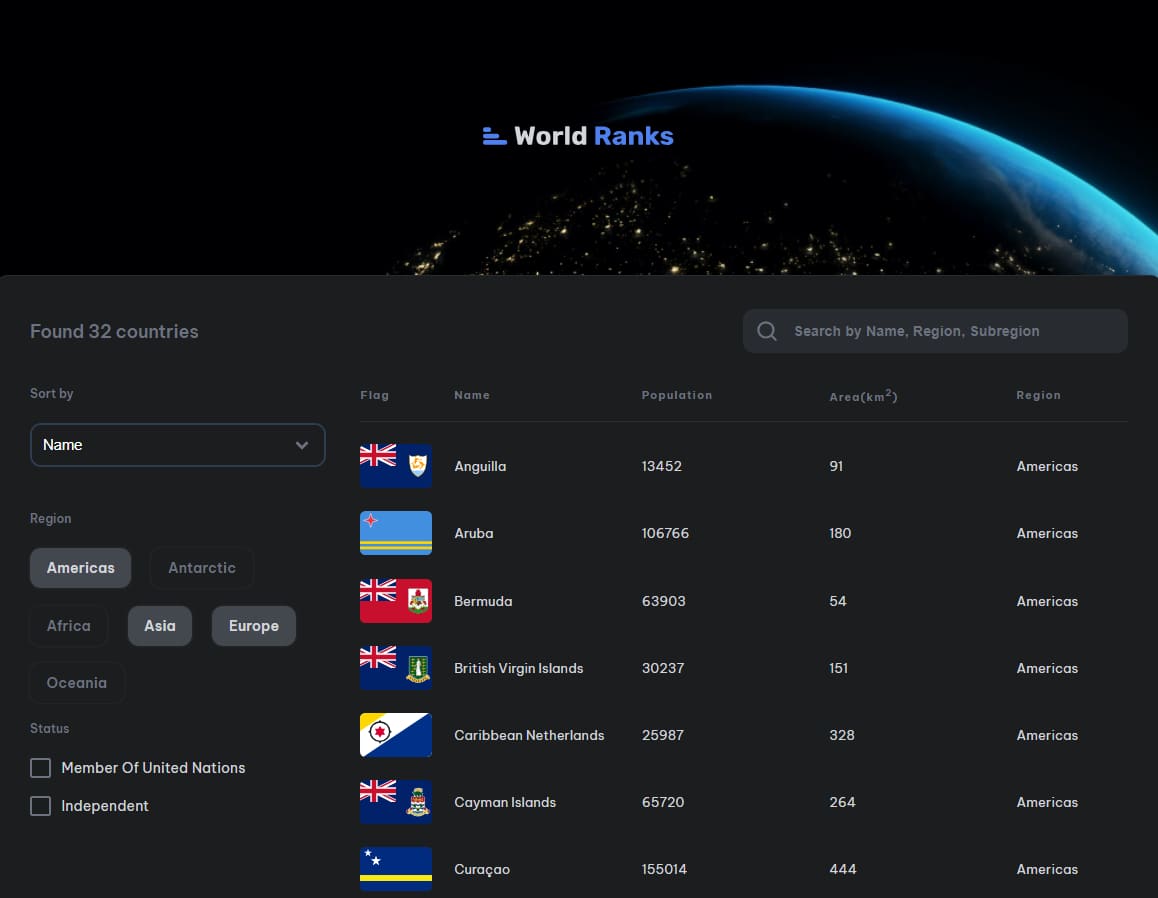Click the Bermuda flag thumbnail

(x=395, y=600)
